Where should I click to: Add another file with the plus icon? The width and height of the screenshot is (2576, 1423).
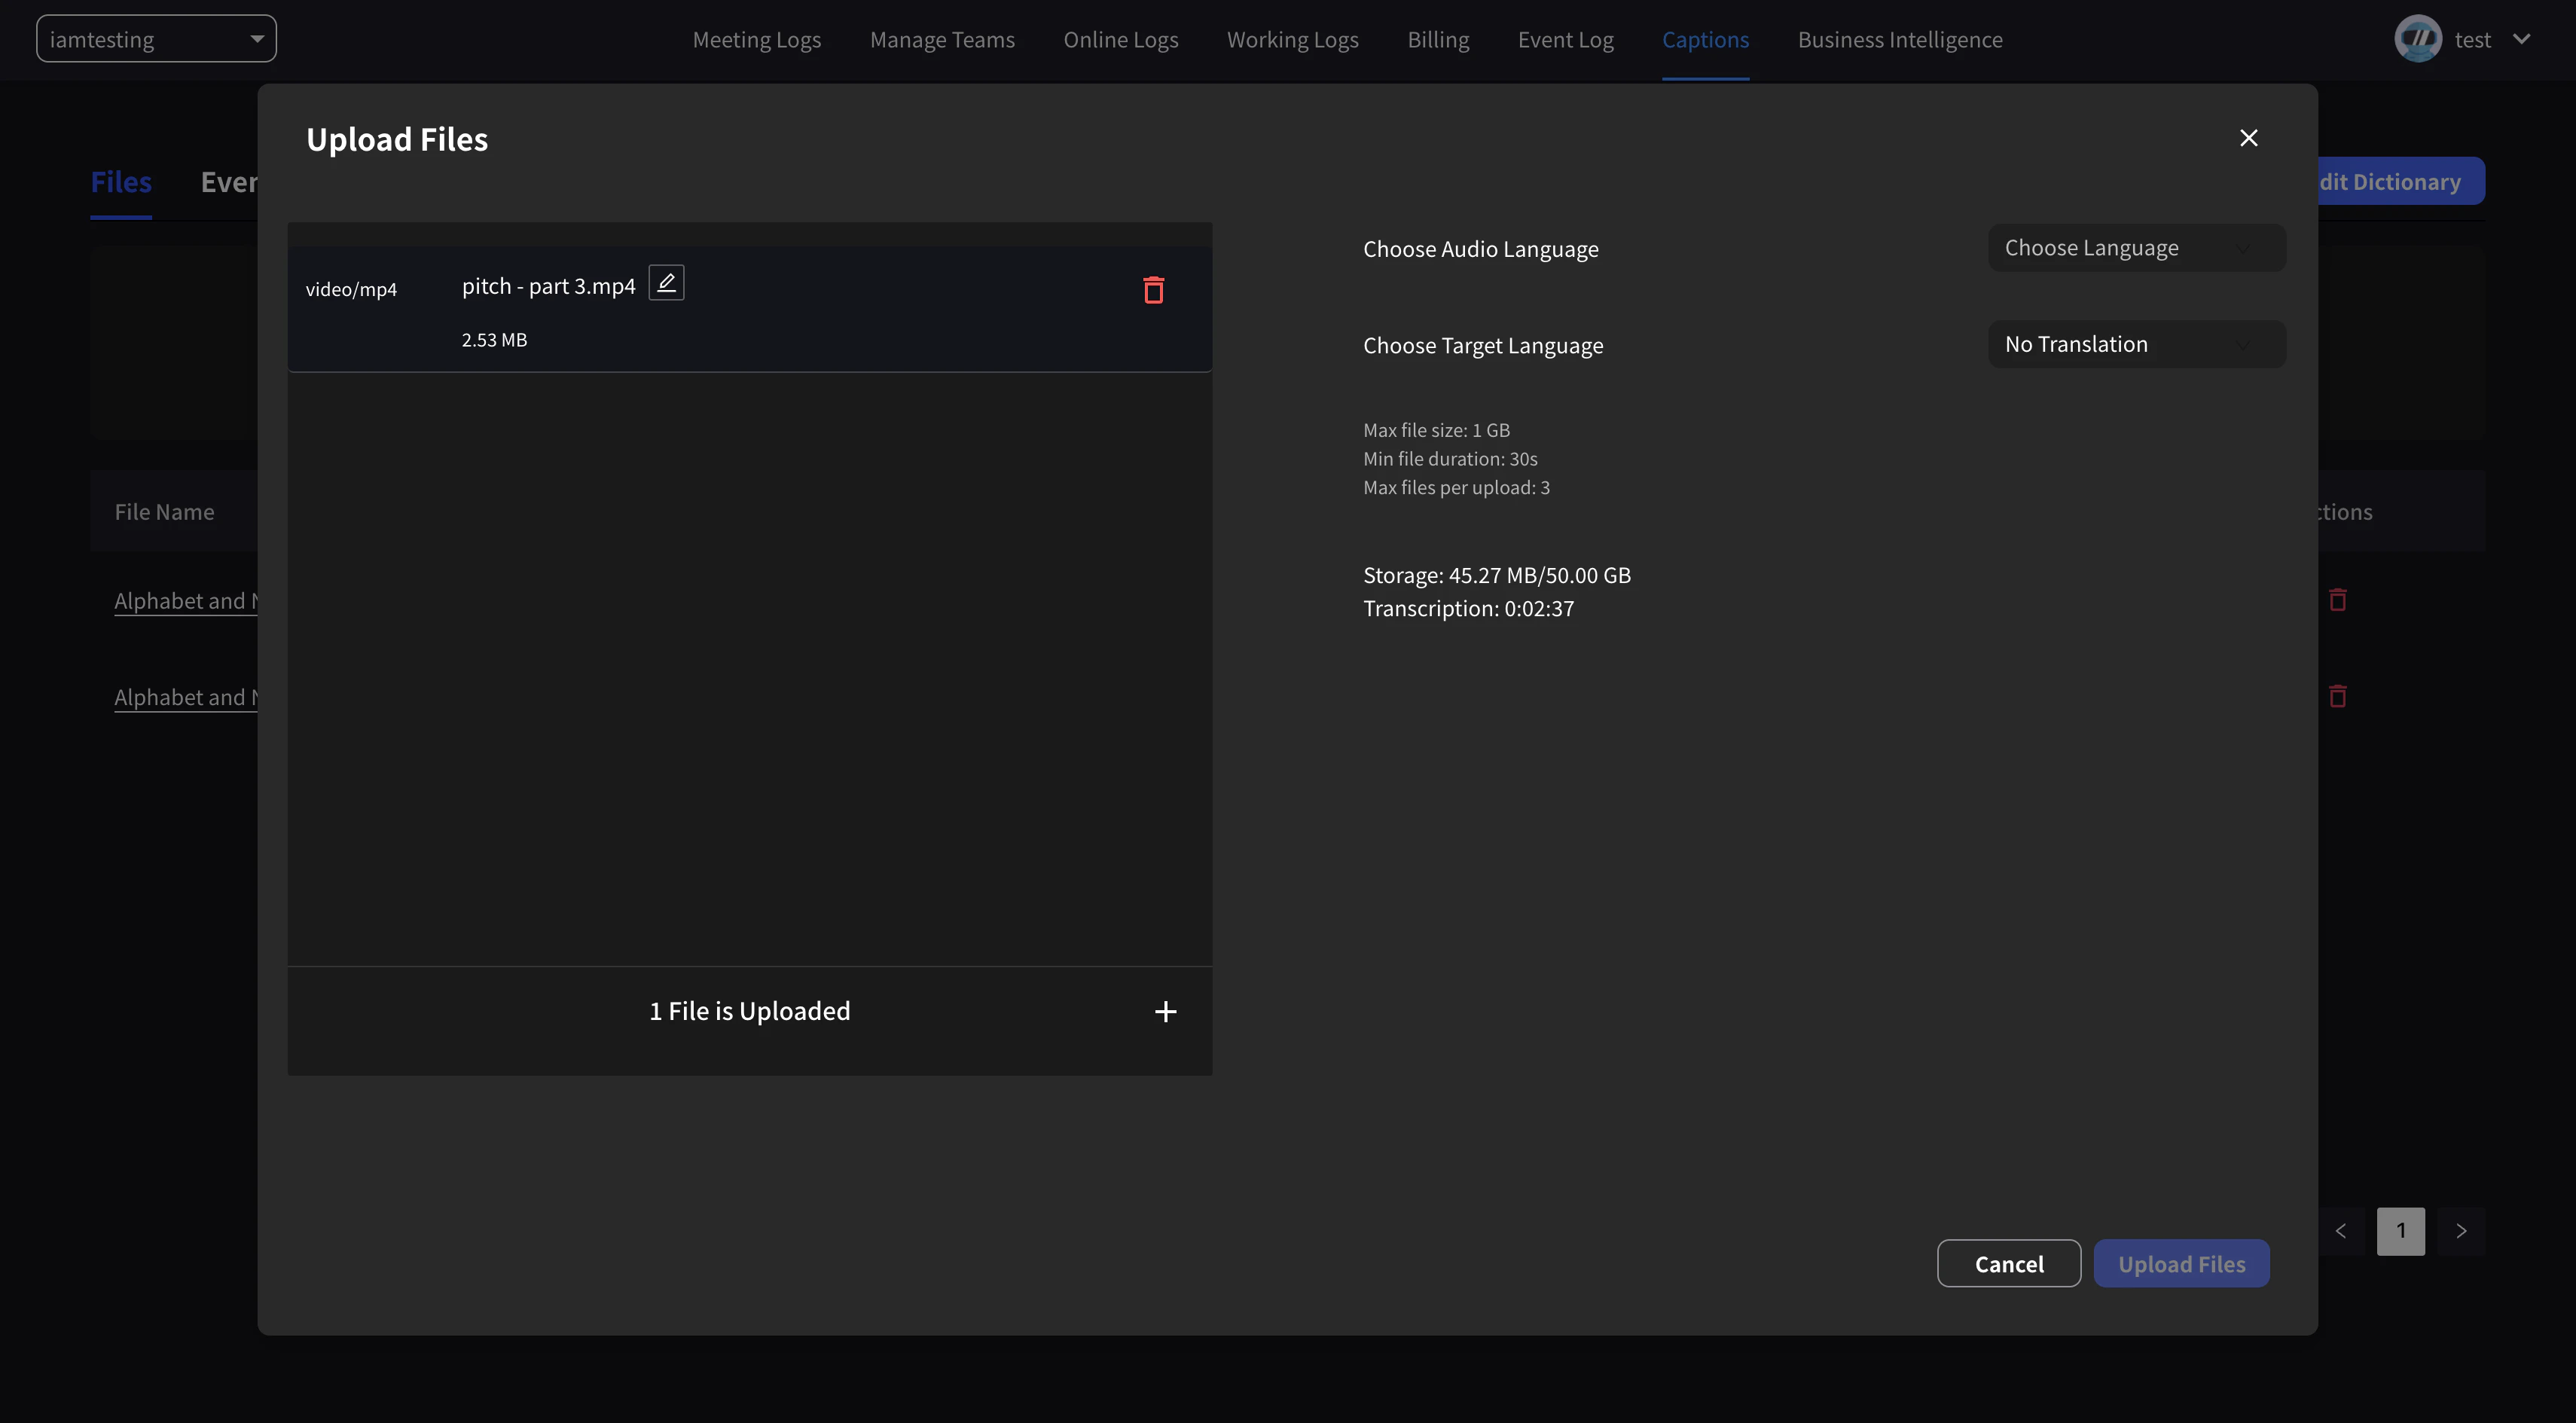pyautogui.click(x=1165, y=1011)
